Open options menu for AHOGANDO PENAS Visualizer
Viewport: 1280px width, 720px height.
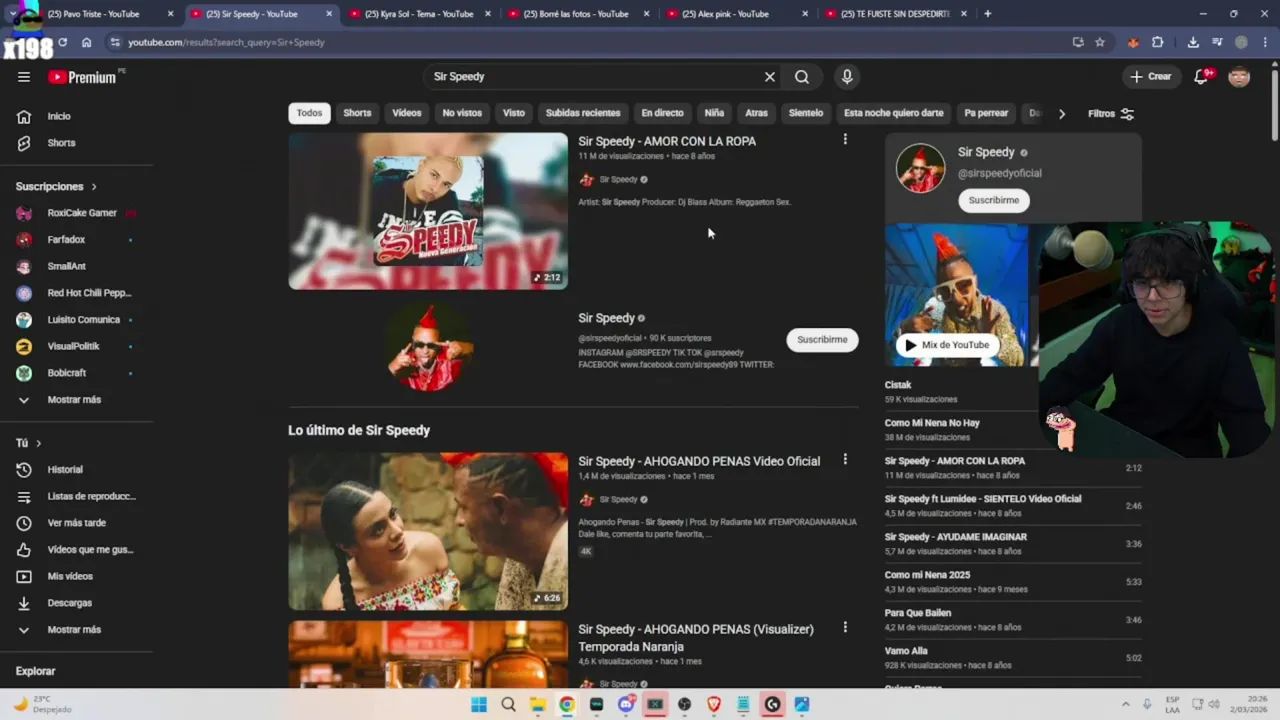[x=845, y=628]
